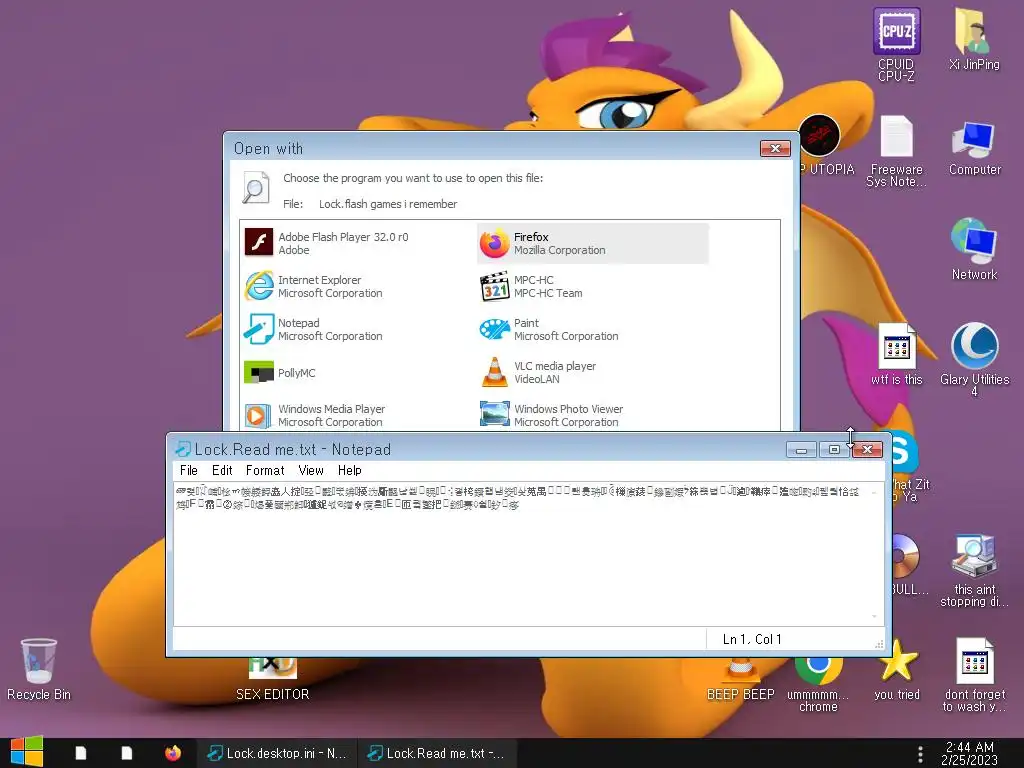Pick VLC media player in the program list
Screen dimensions: 1024x768
pyautogui.click(x=592, y=372)
